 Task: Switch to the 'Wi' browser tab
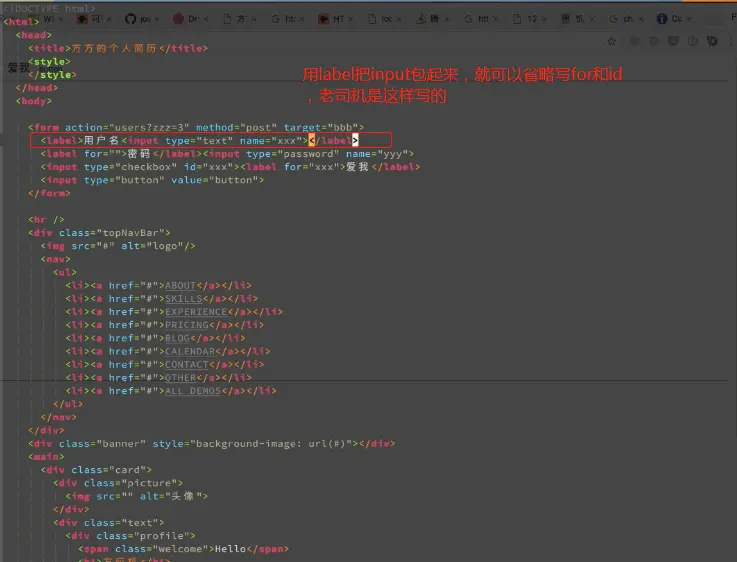tap(46, 19)
